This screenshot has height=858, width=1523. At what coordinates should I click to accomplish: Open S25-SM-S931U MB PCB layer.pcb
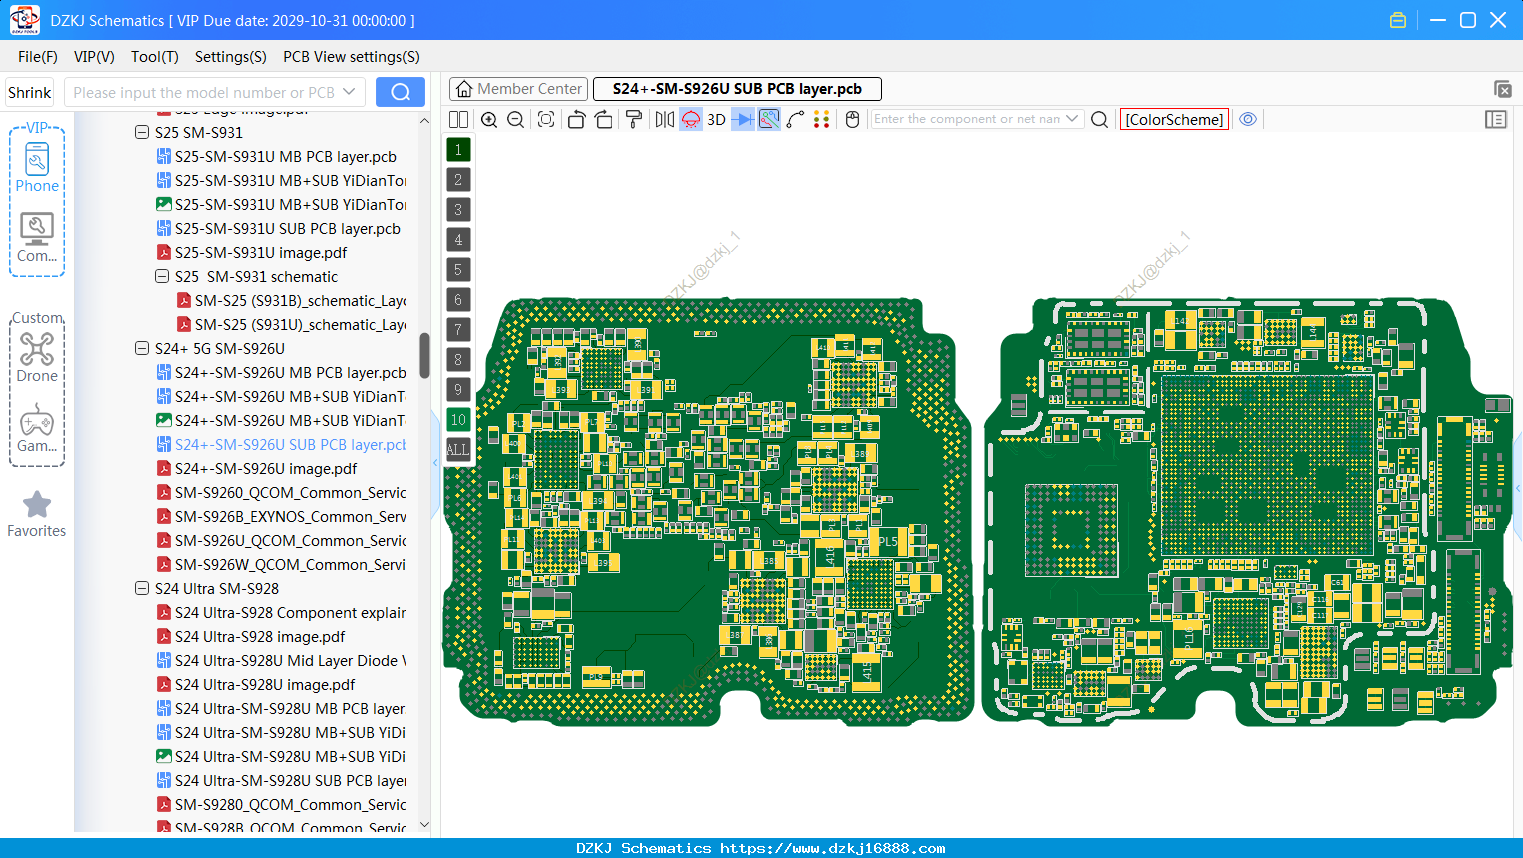tap(286, 156)
